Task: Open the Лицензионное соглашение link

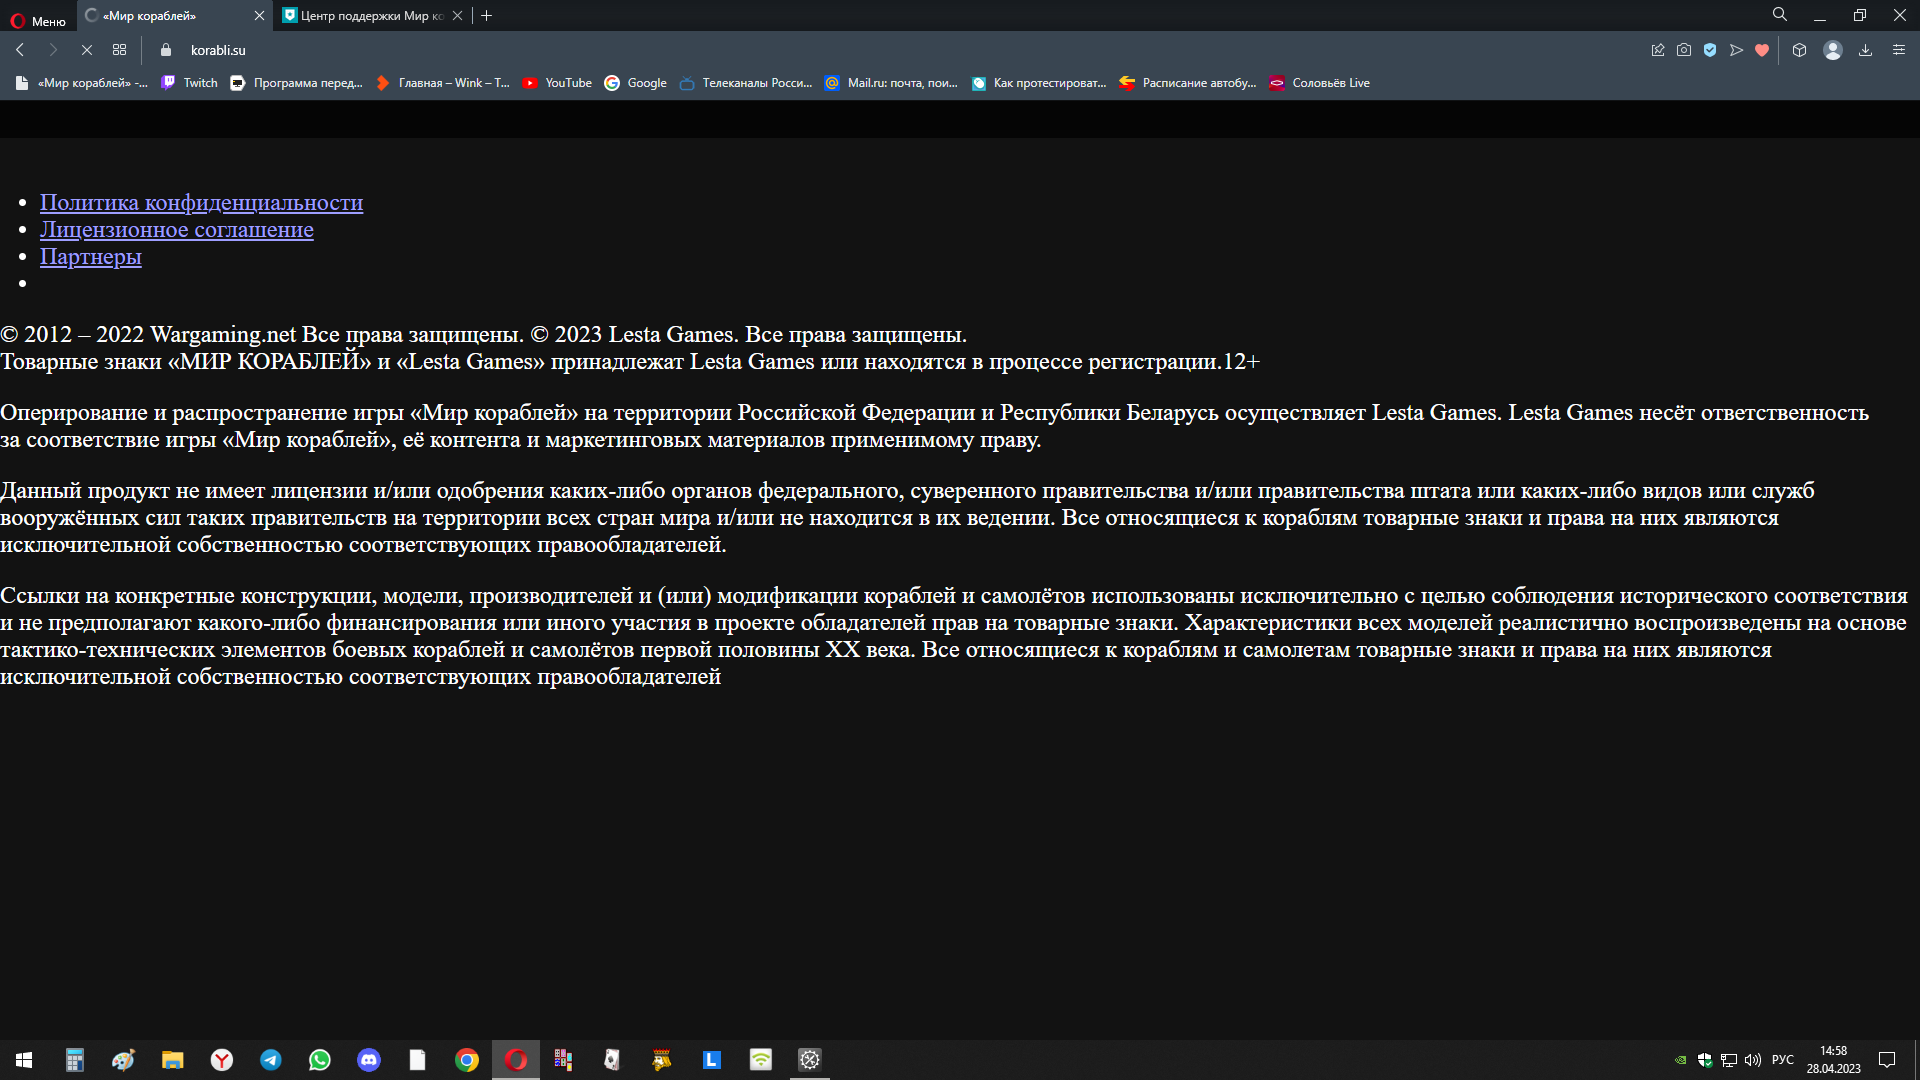Action: tap(176, 230)
